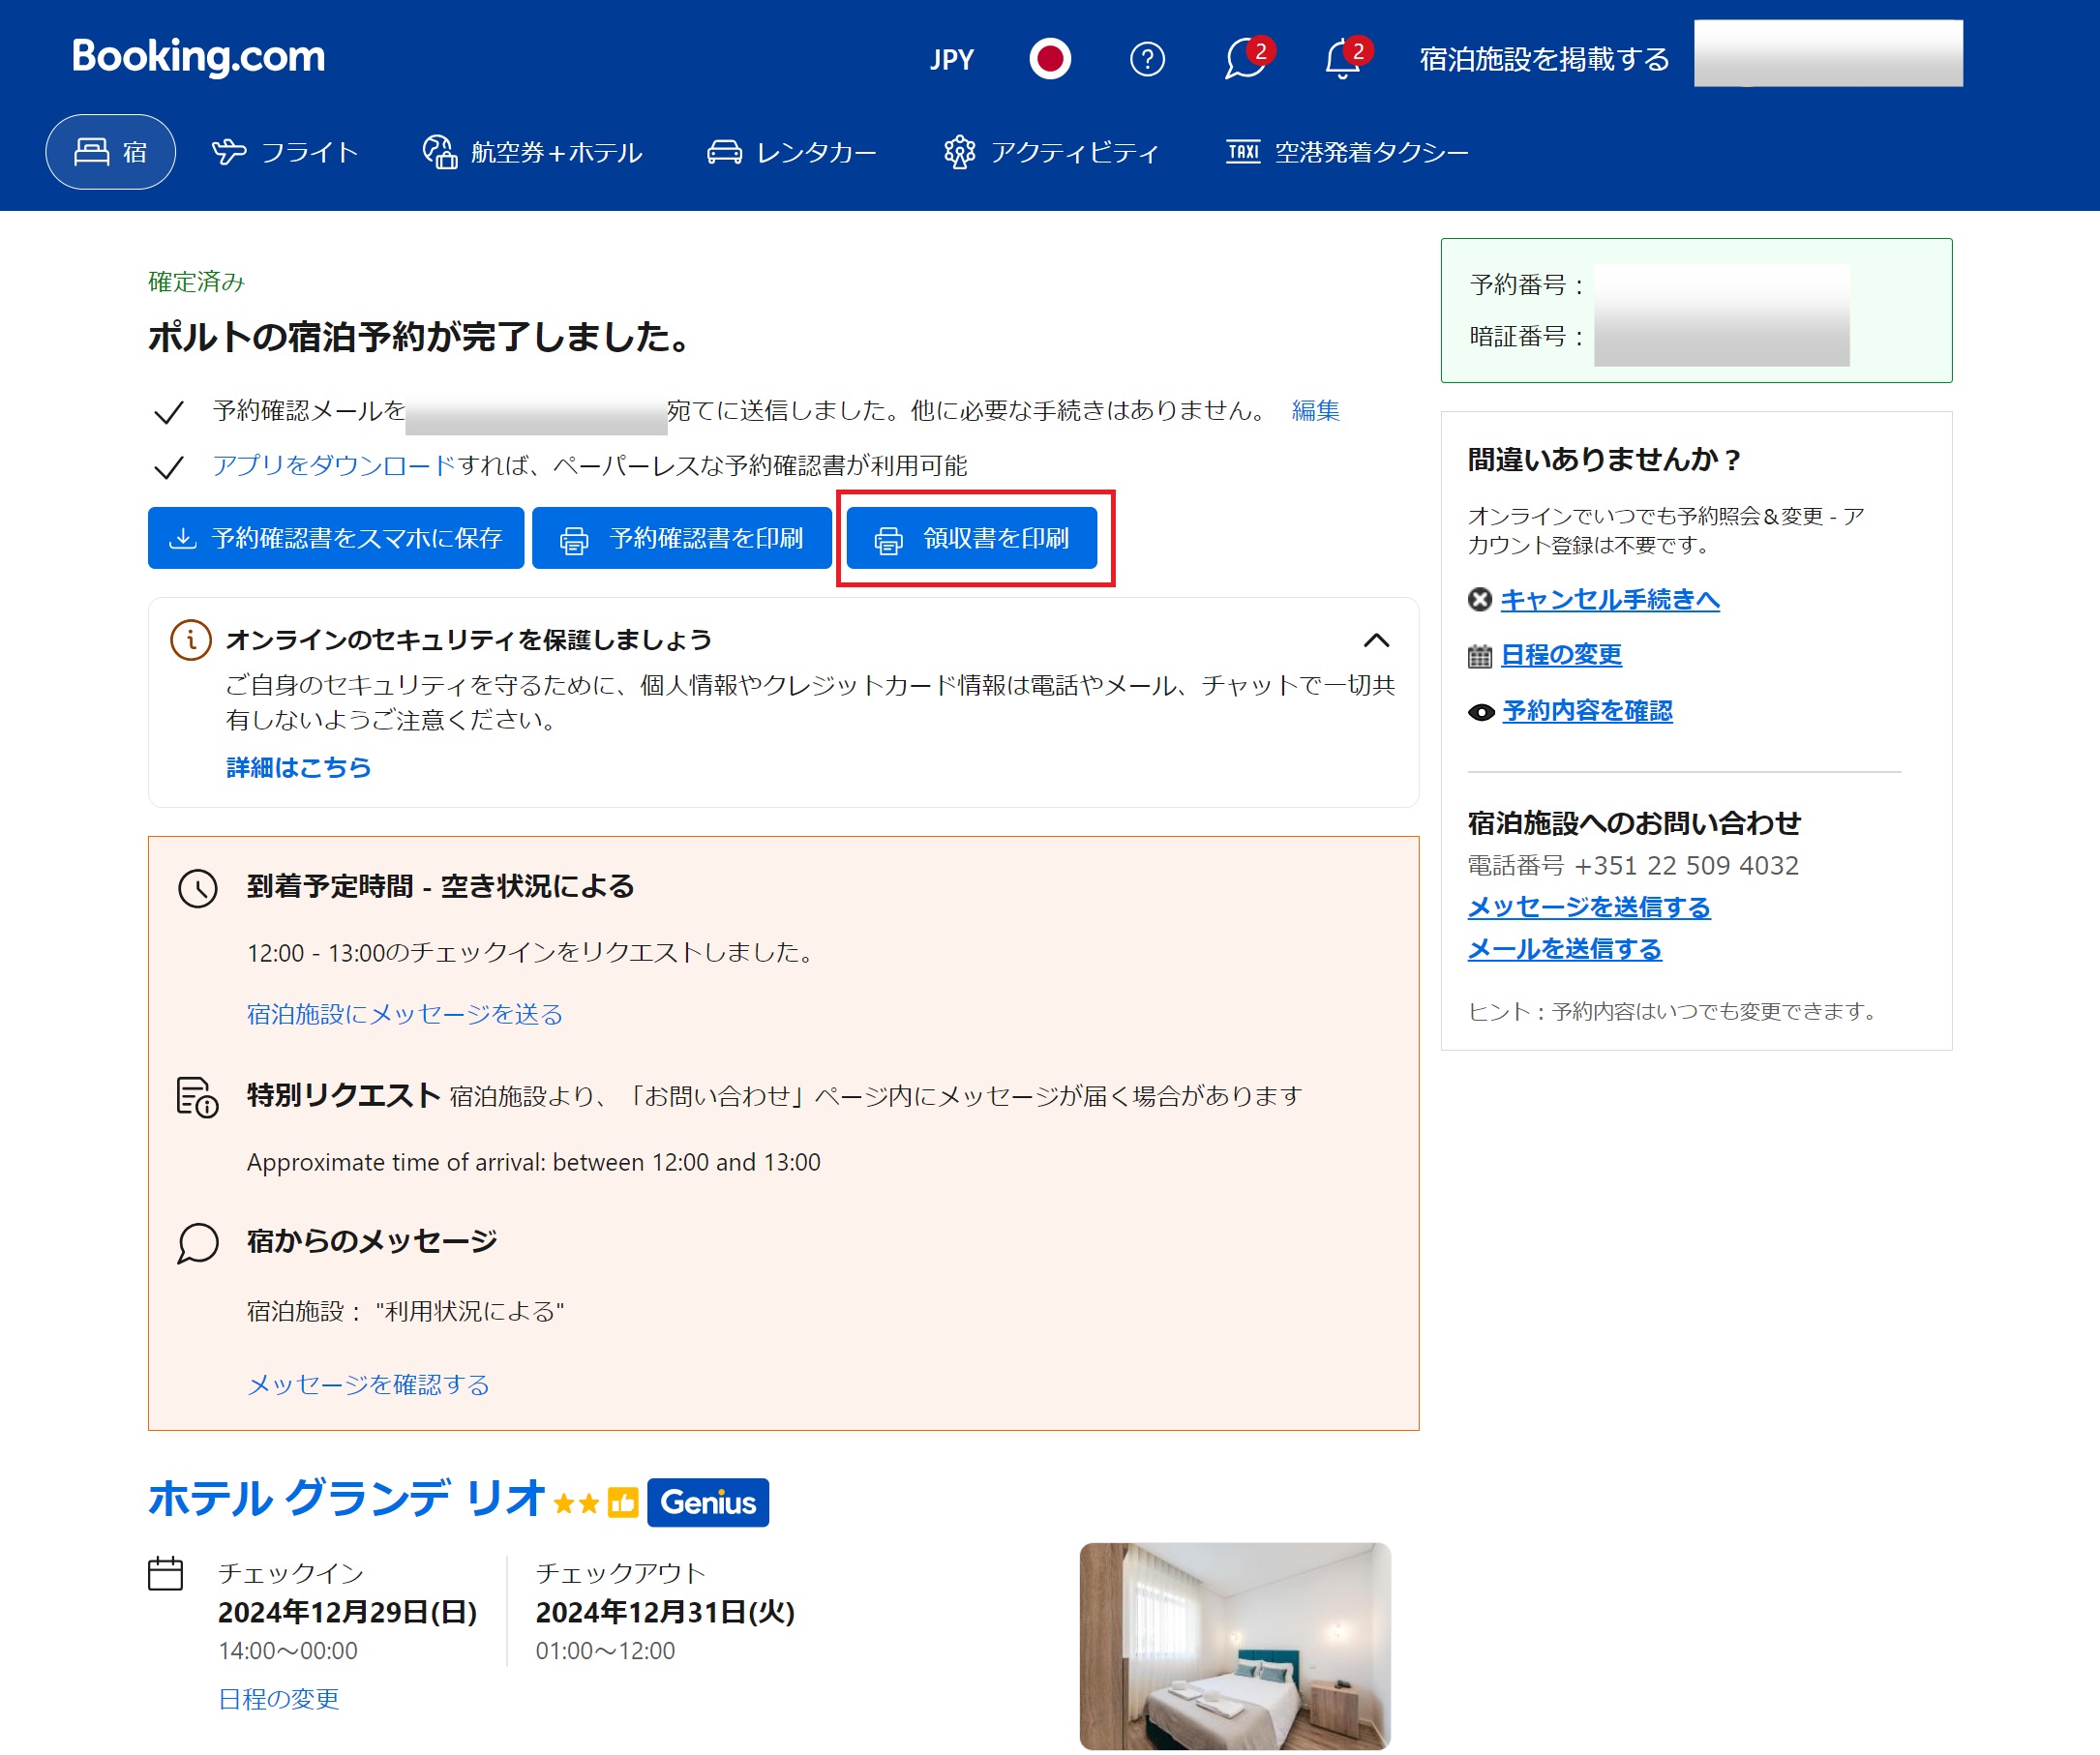
Task: Click check-out date 2024年12月31日(火)
Action: tap(665, 1612)
